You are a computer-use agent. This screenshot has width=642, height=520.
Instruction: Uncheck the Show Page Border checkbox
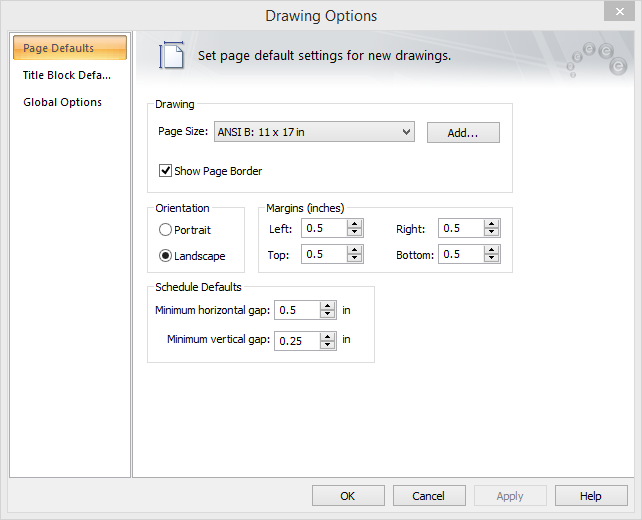coord(166,171)
